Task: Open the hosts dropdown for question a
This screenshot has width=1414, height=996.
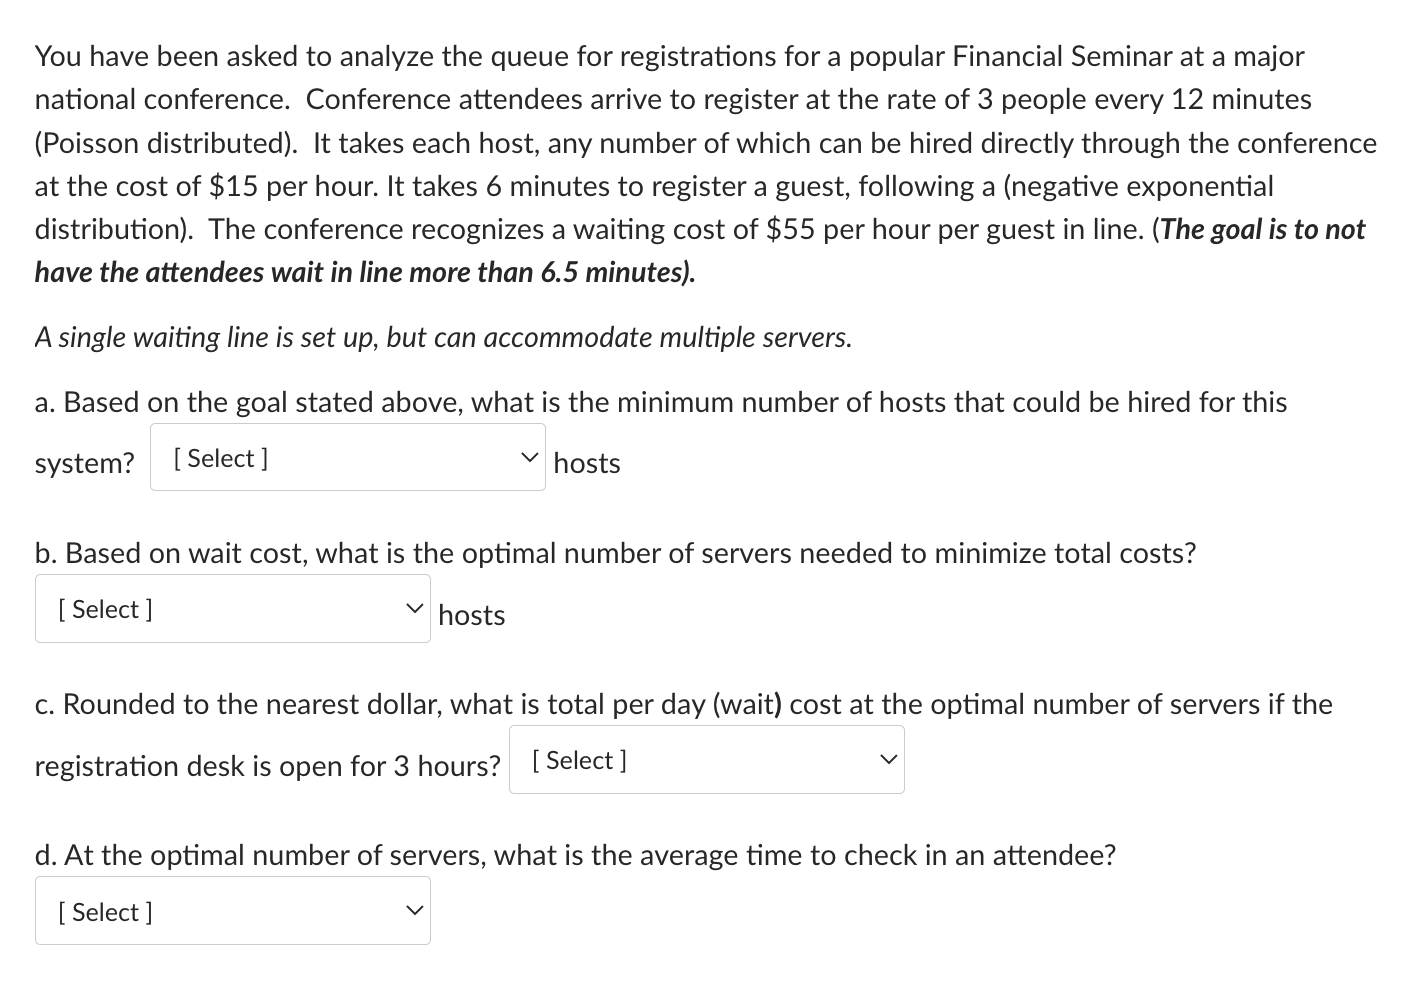Action: click(346, 458)
